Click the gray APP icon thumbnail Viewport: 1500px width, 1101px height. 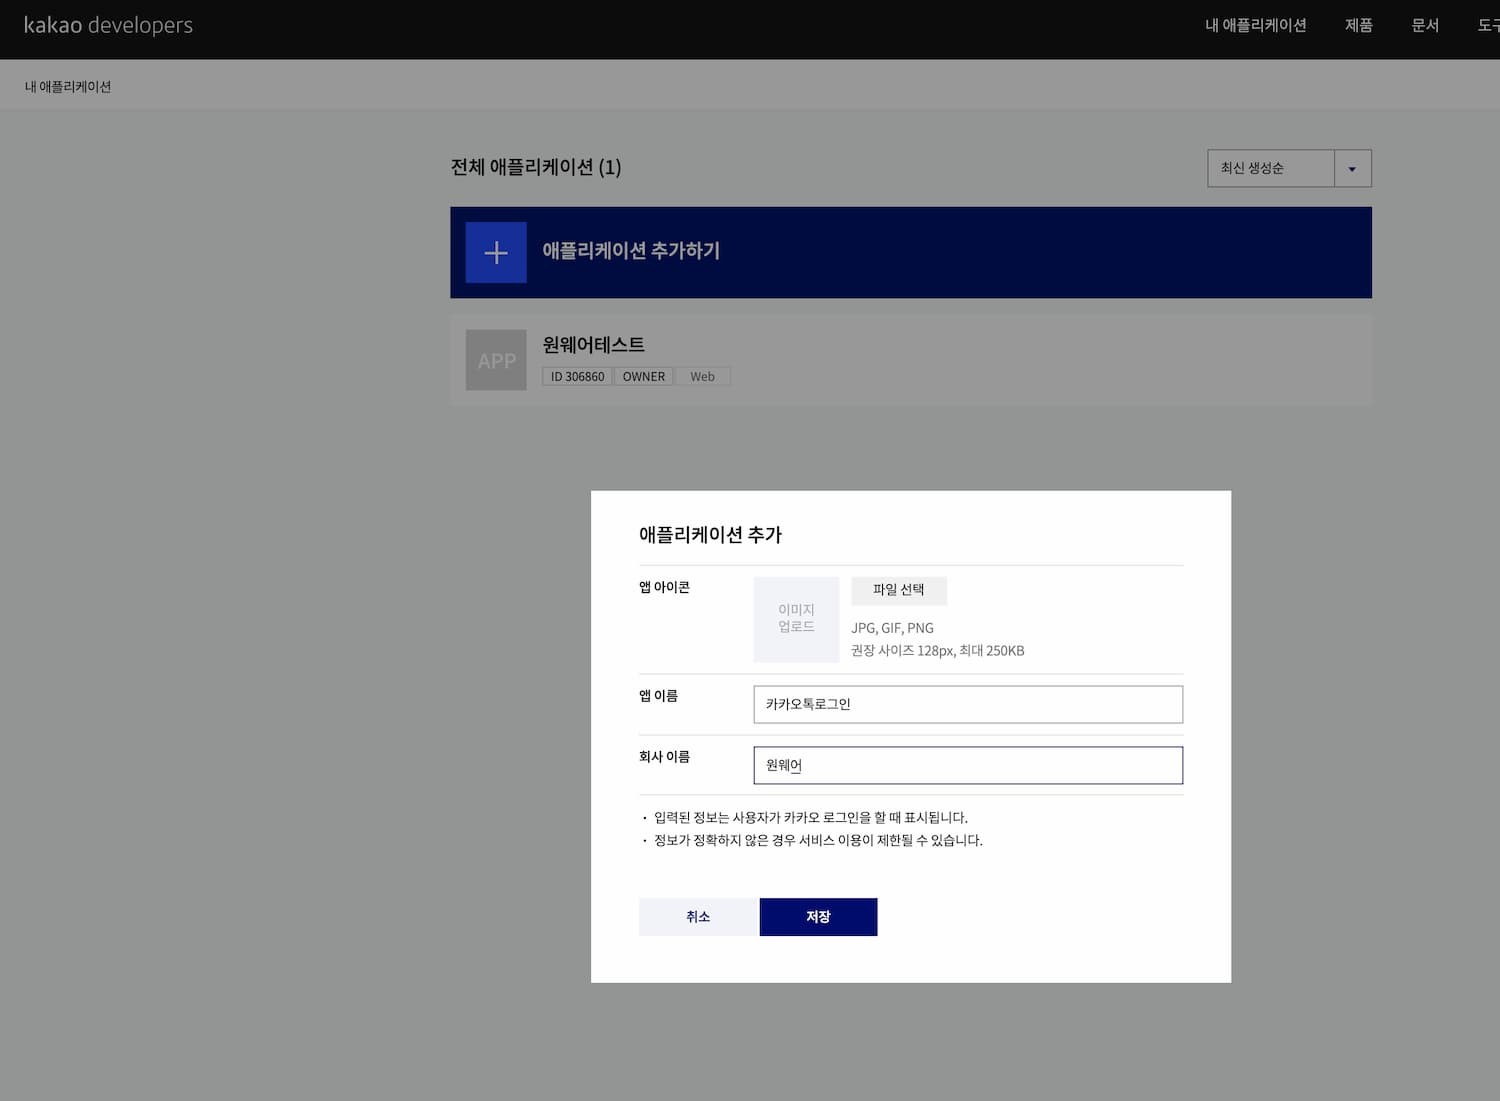[496, 360]
